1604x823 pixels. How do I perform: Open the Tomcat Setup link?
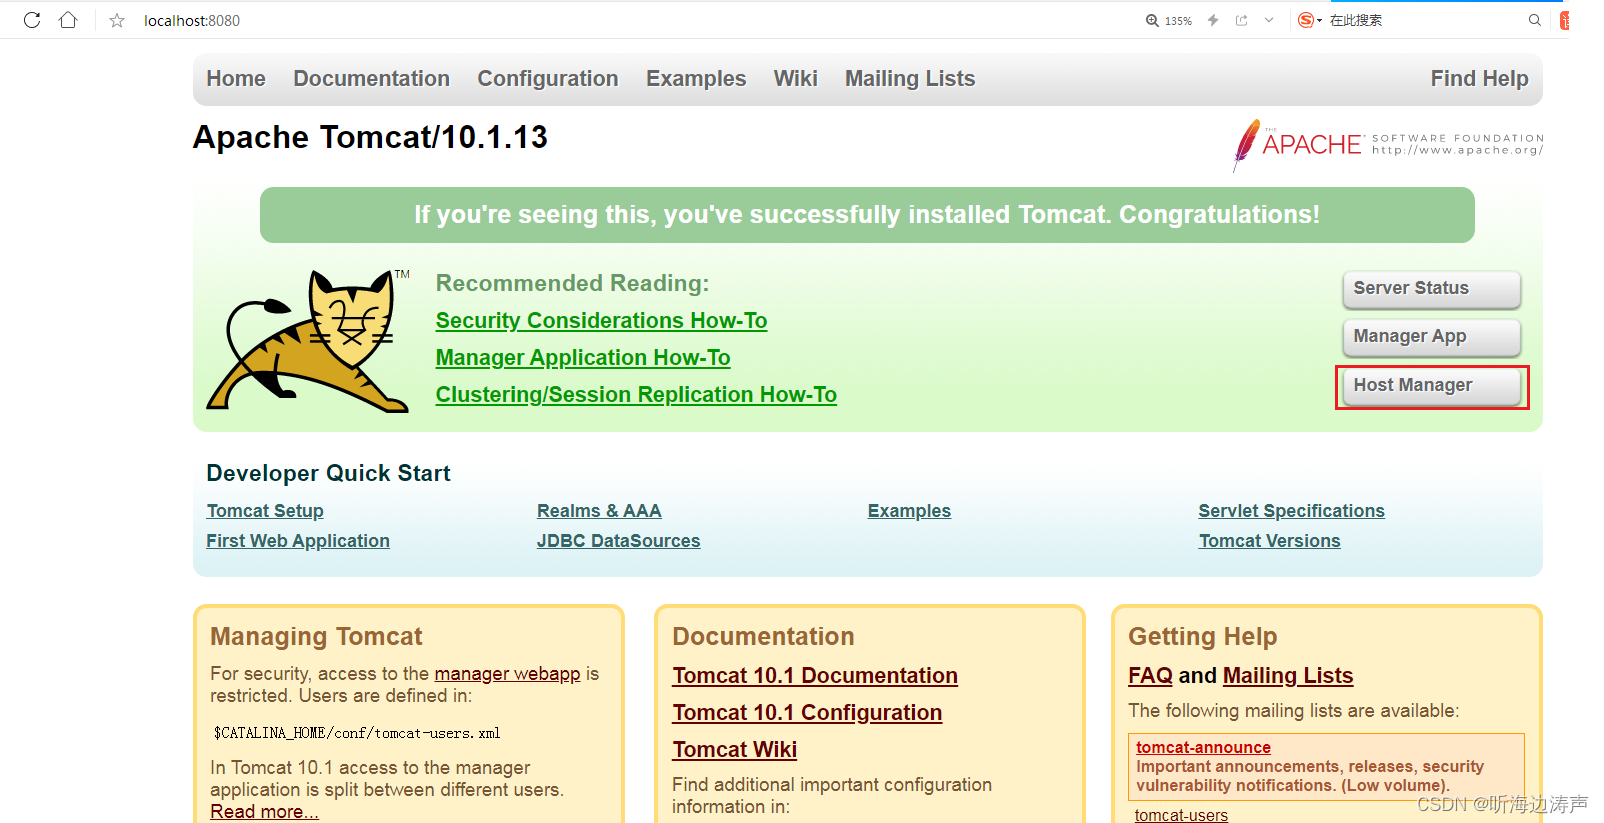[265, 510]
